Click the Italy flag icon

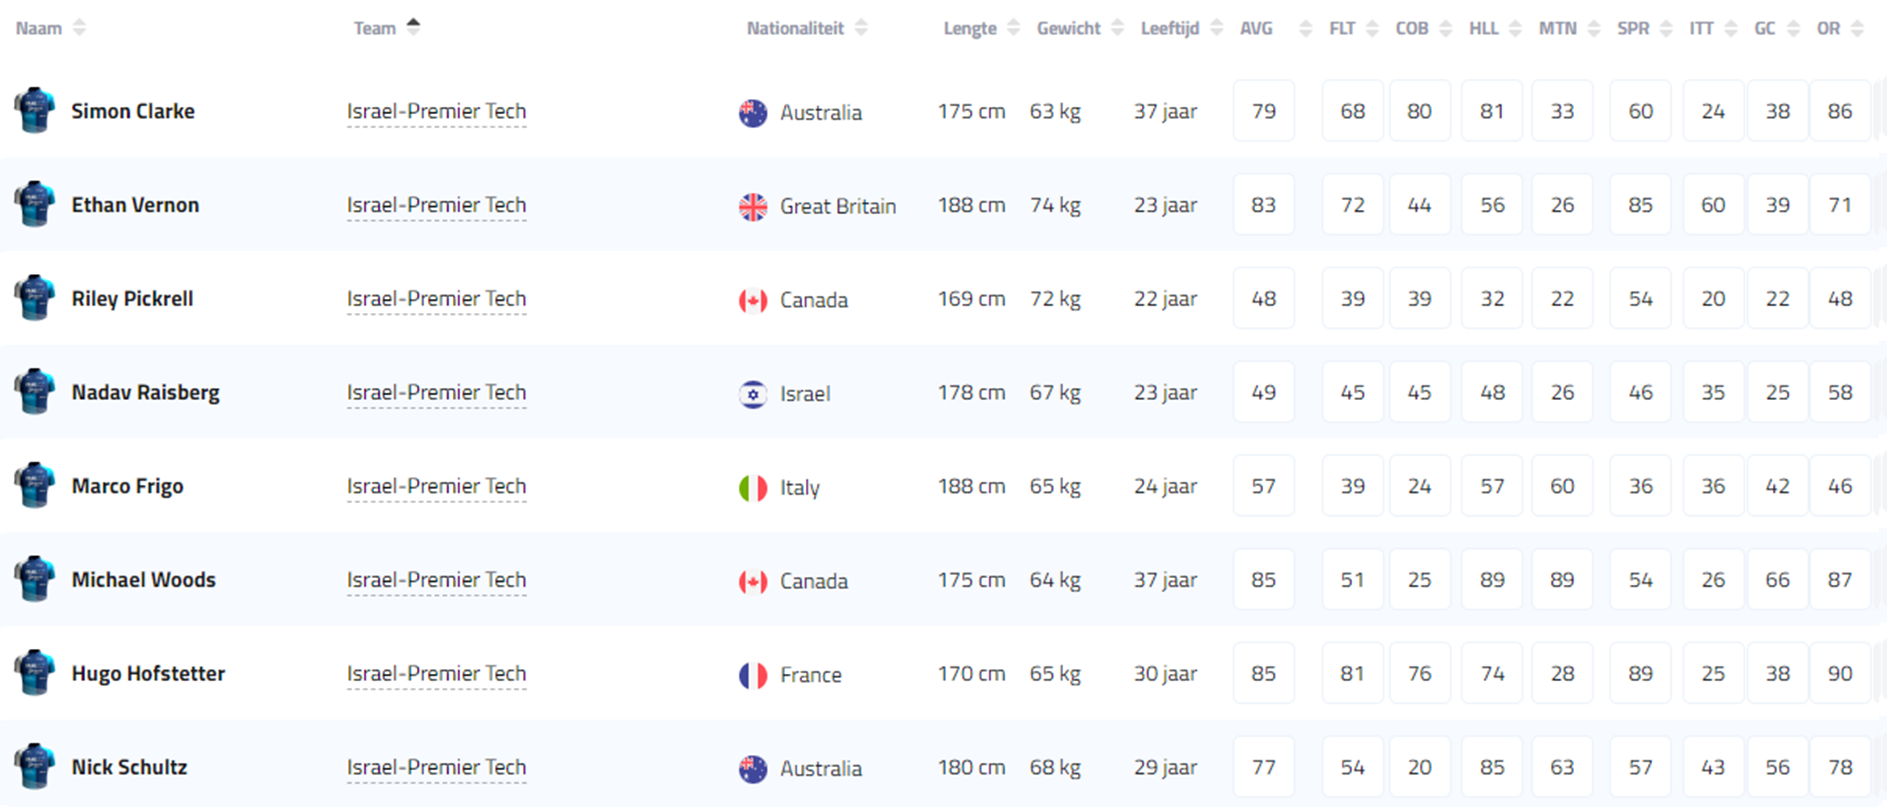tap(753, 488)
